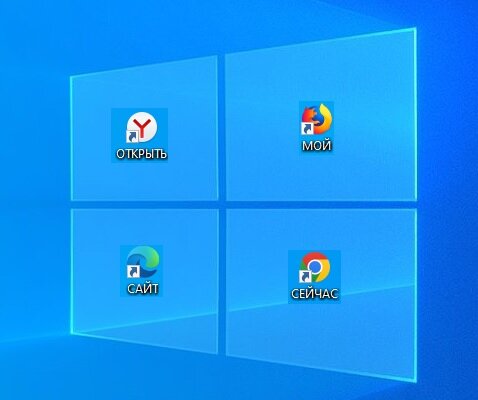This screenshot has width=478, height=400.
Task: Click the МОЙ label under Firefox icon
Action: click(x=317, y=146)
